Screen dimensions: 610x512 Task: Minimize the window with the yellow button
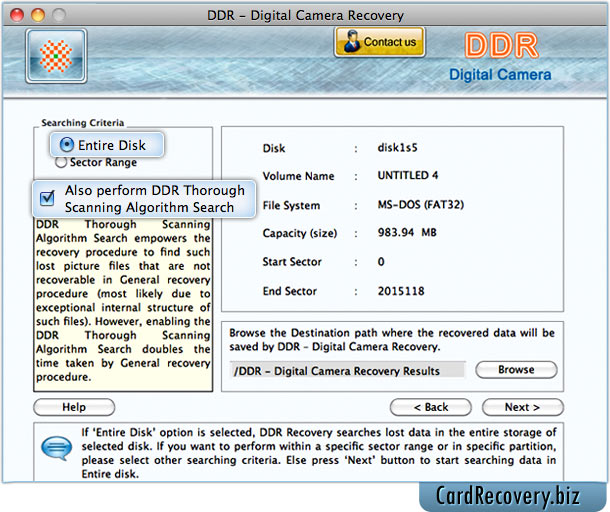(38, 15)
